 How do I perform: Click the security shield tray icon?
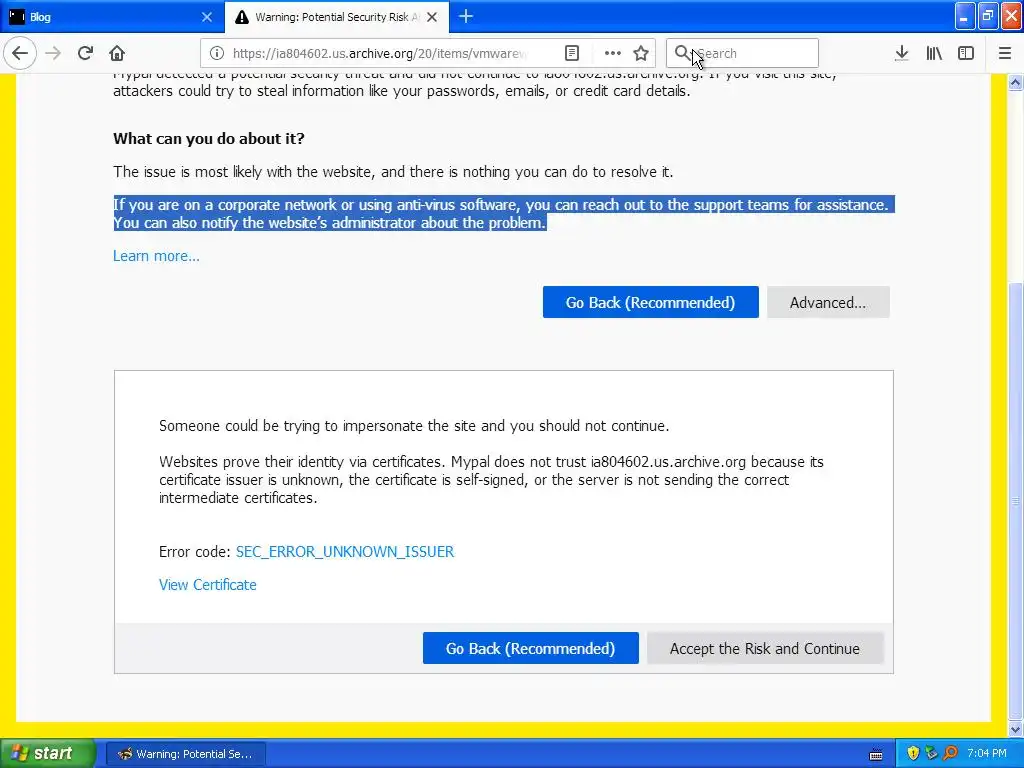coord(913,754)
